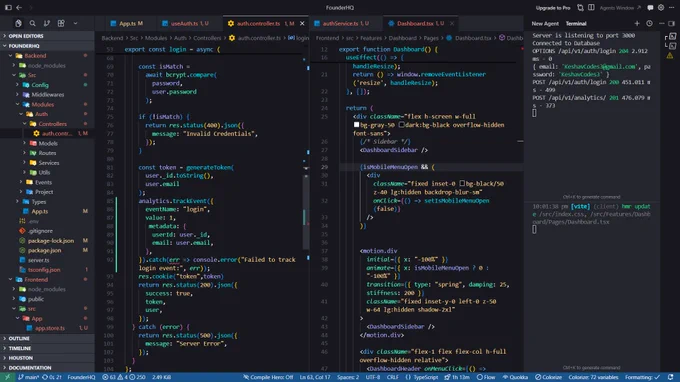Open the agent history clock icon
The height and width of the screenshot is (382, 680).
click(x=649, y=23)
